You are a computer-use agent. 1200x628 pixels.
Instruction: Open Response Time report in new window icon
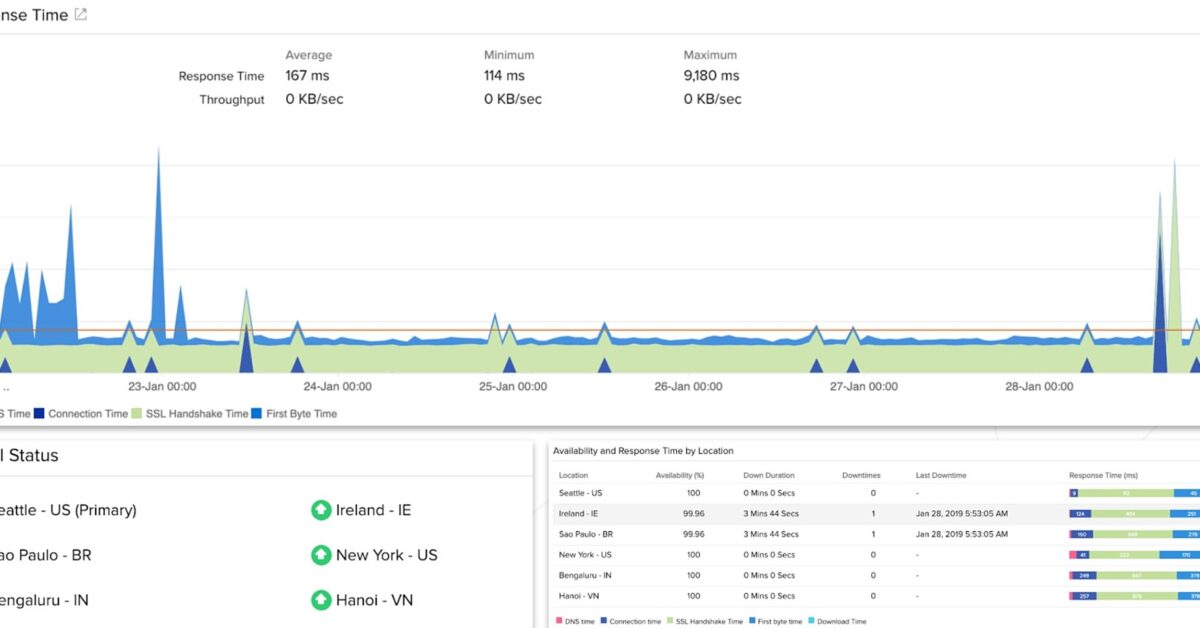[80, 15]
